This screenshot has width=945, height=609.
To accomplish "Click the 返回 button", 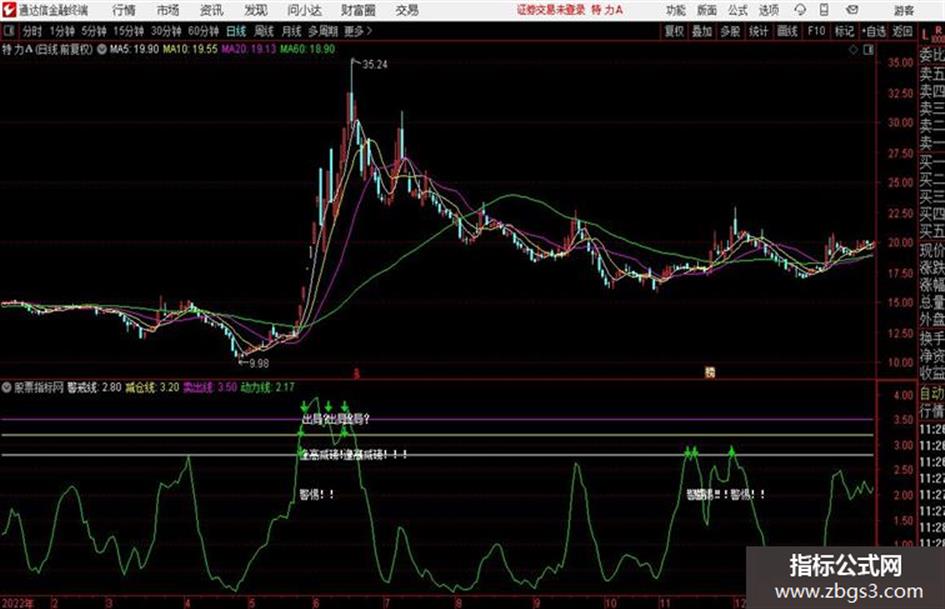I will pos(902,31).
